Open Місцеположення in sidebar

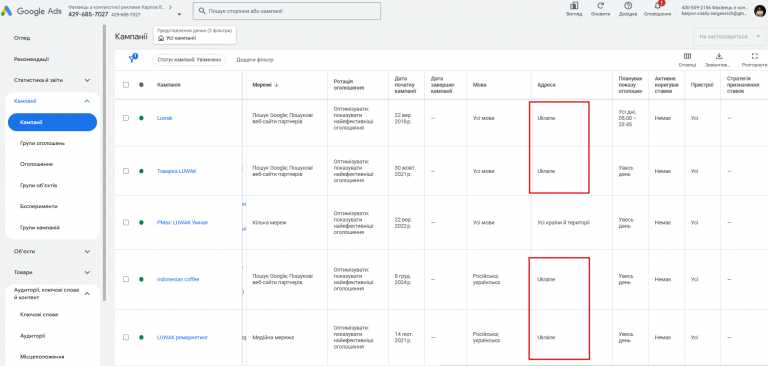coord(42,357)
